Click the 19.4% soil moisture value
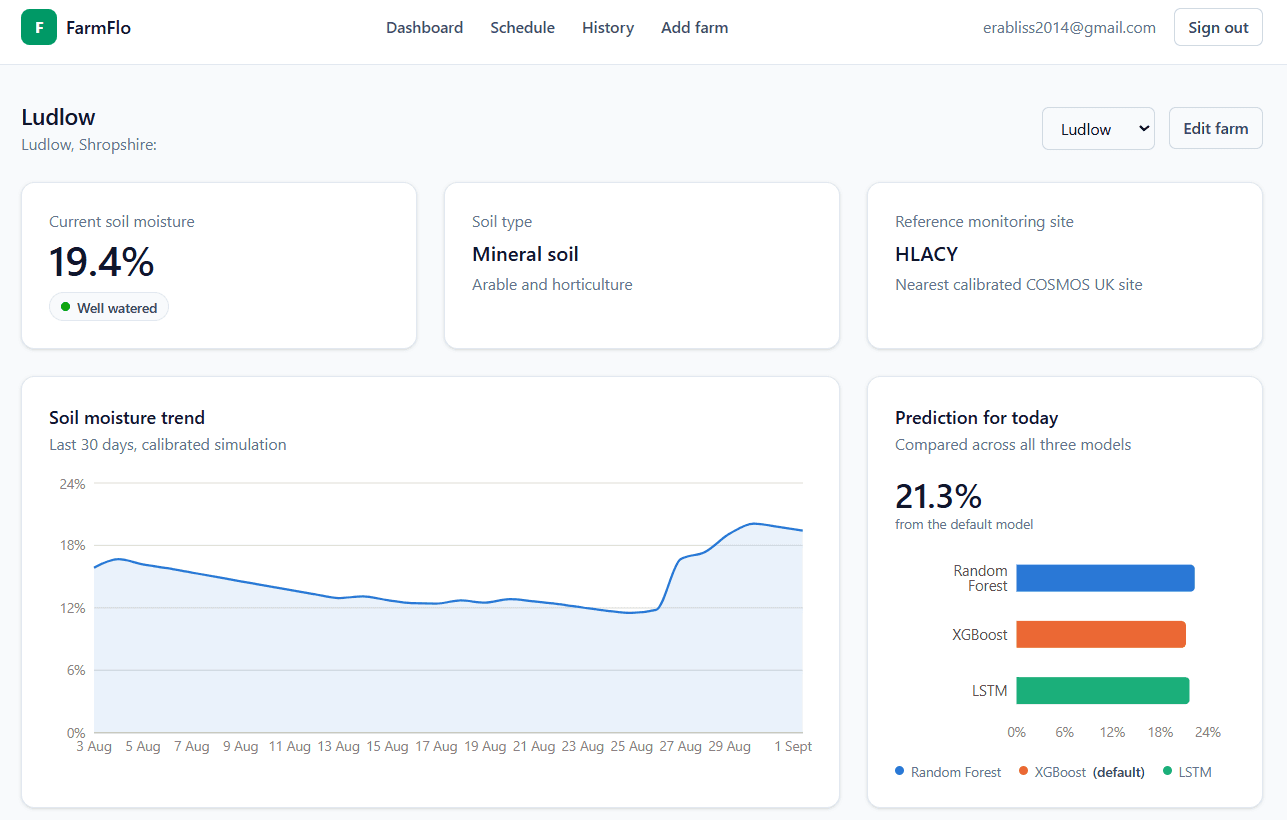Viewport: 1287px width, 820px height. click(x=101, y=262)
